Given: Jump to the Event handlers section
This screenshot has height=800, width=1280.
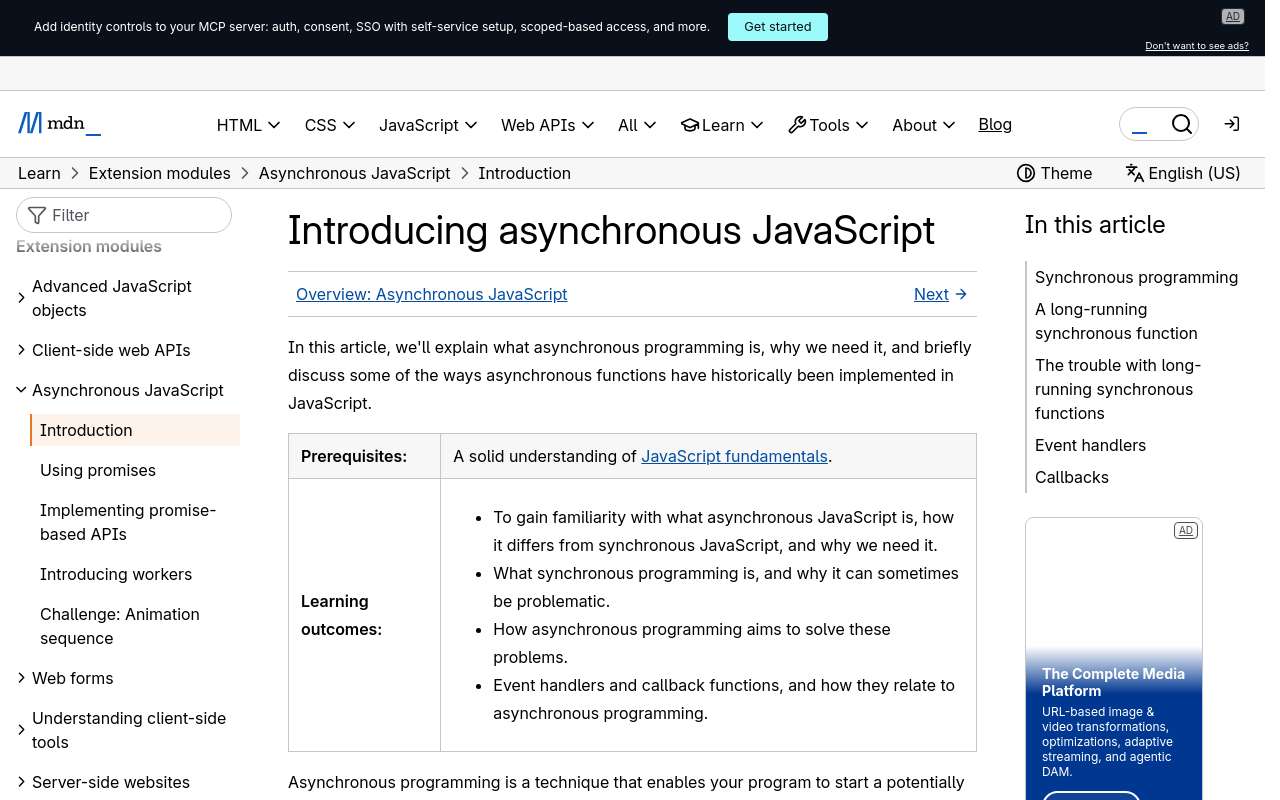Looking at the screenshot, I should [1090, 445].
